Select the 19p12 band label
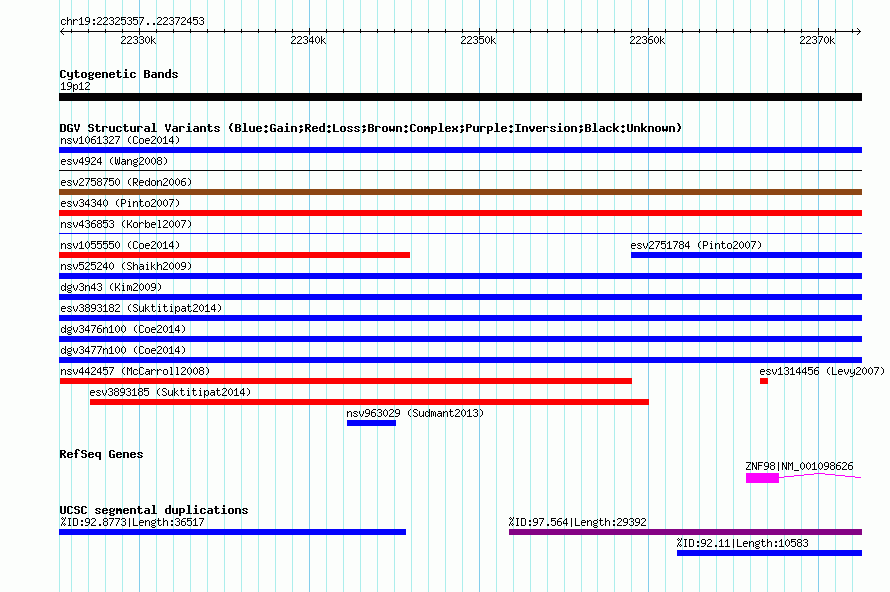 (x=75, y=86)
